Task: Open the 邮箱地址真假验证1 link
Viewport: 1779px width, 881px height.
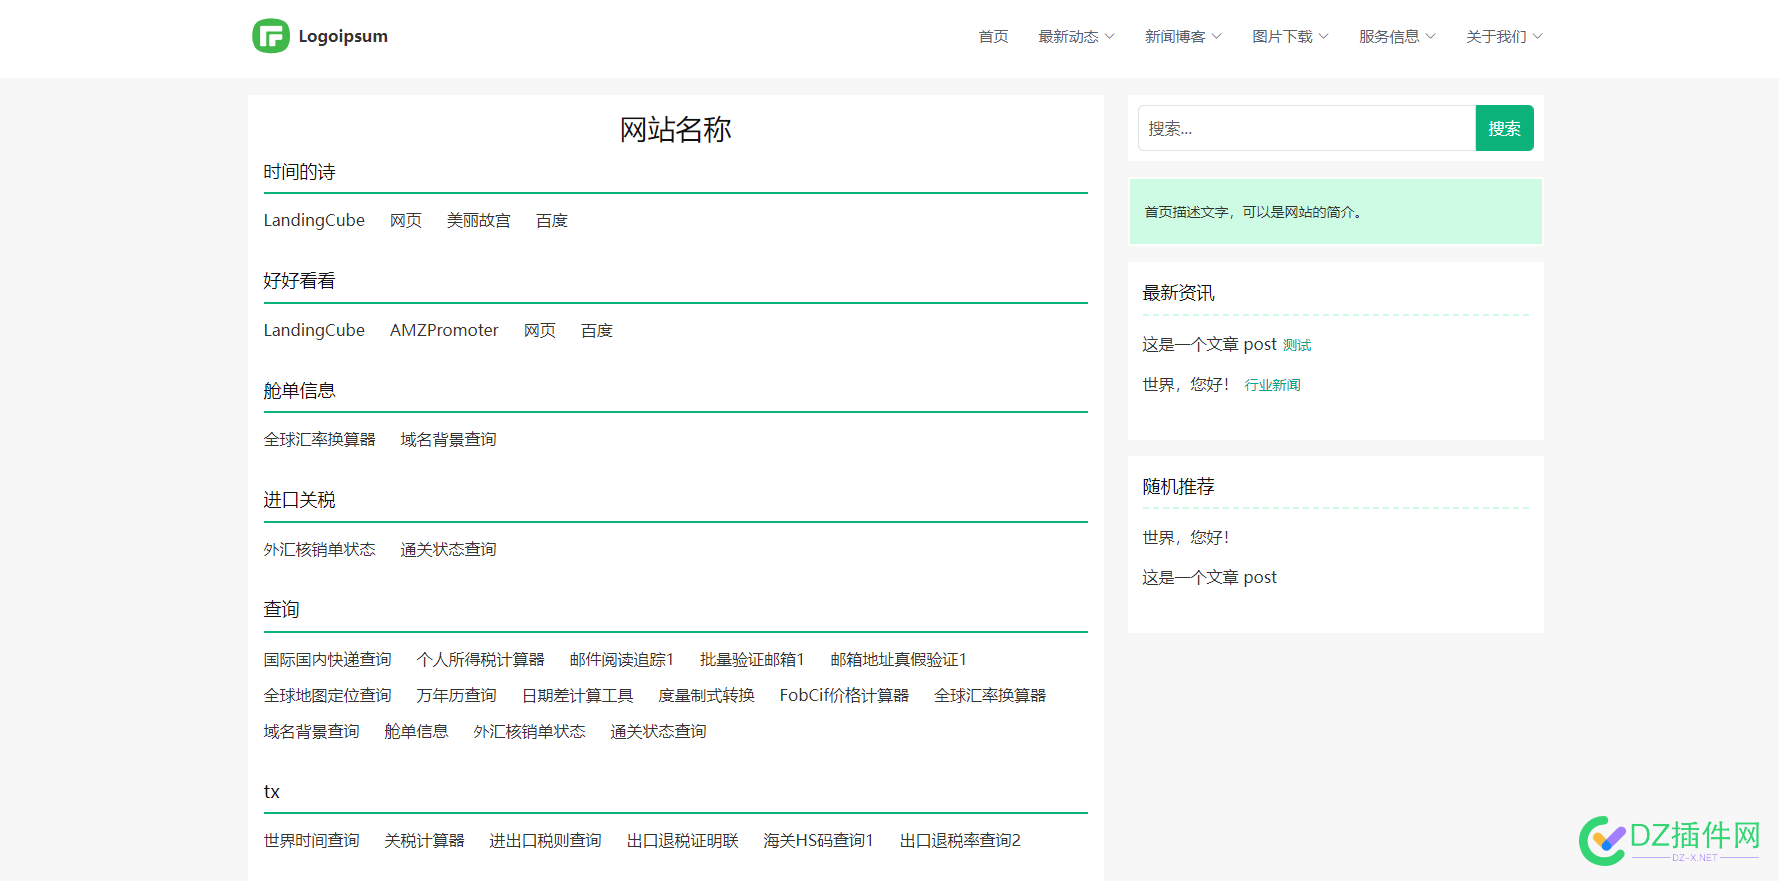Action: click(898, 659)
